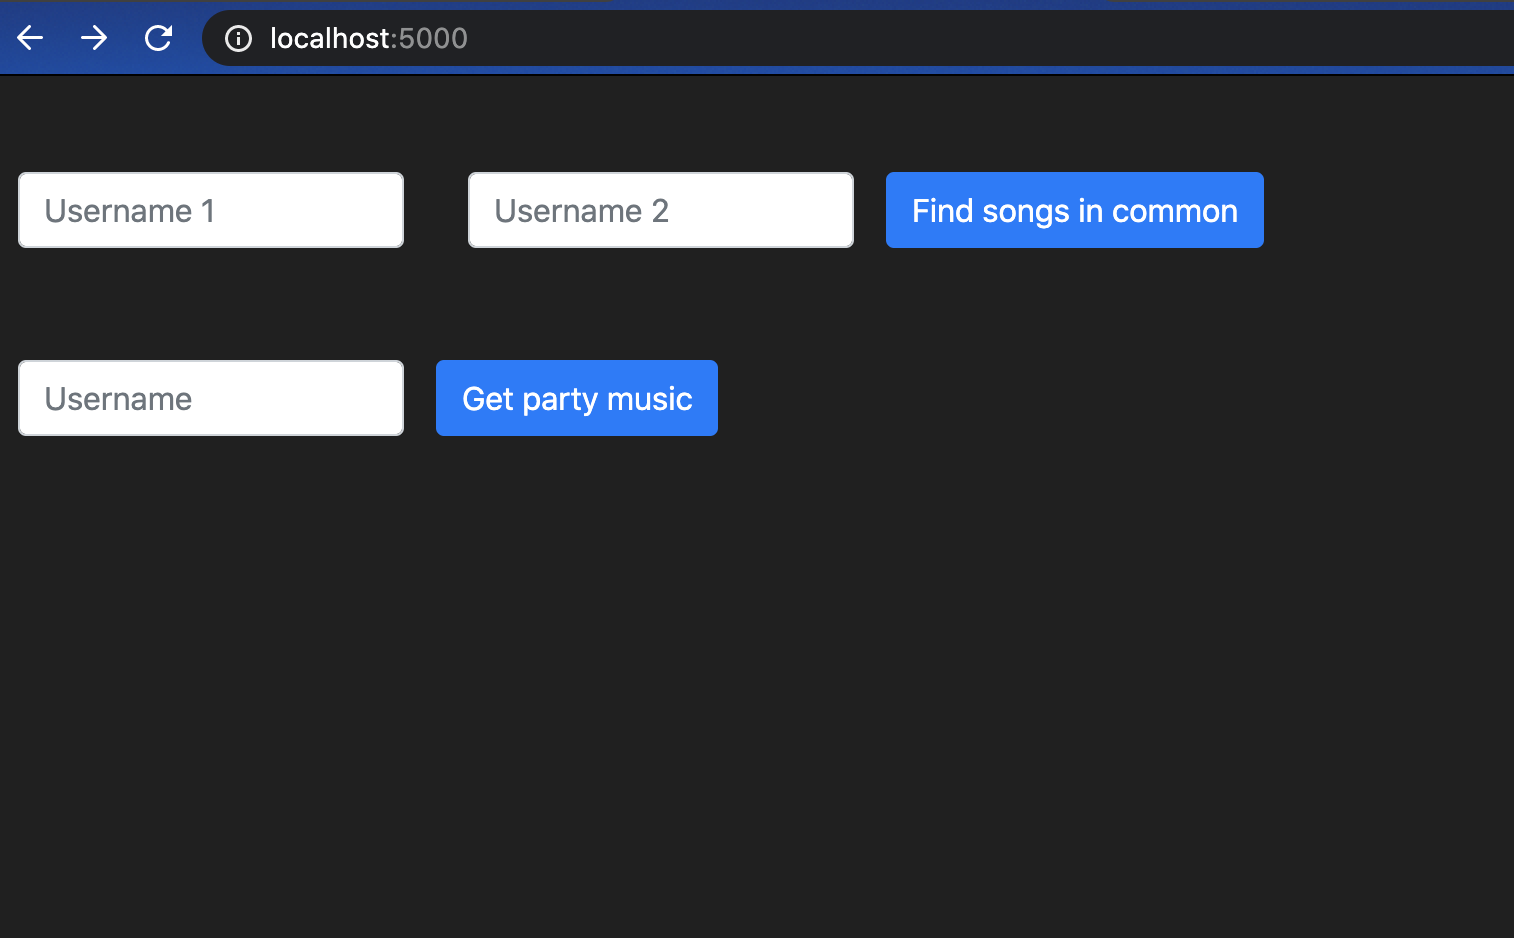Open the site information icon
The height and width of the screenshot is (938, 1514).
tap(238, 39)
